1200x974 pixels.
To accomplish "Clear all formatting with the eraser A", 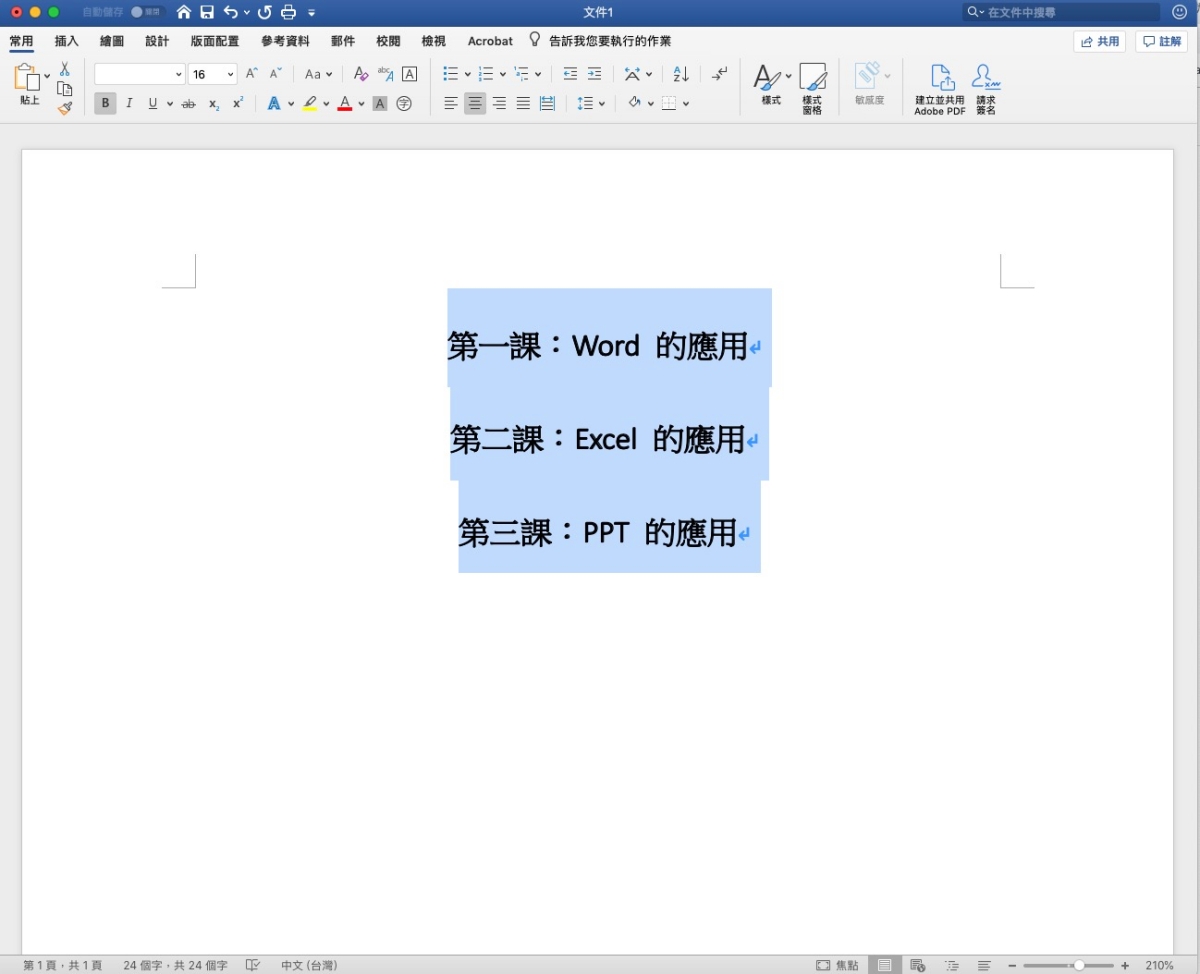I will pyautogui.click(x=361, y=74).
